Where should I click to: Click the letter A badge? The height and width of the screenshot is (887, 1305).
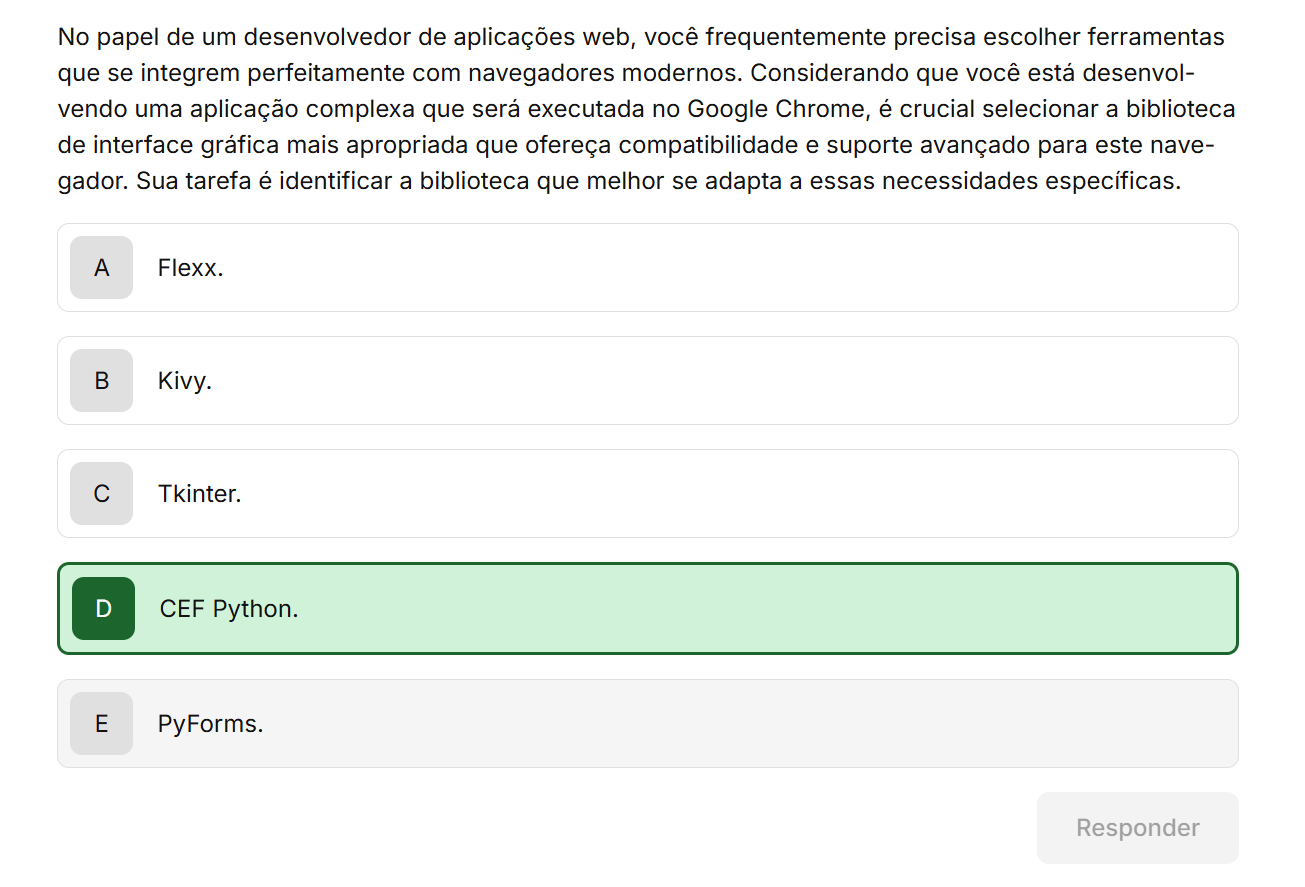[x=101, y=268]
